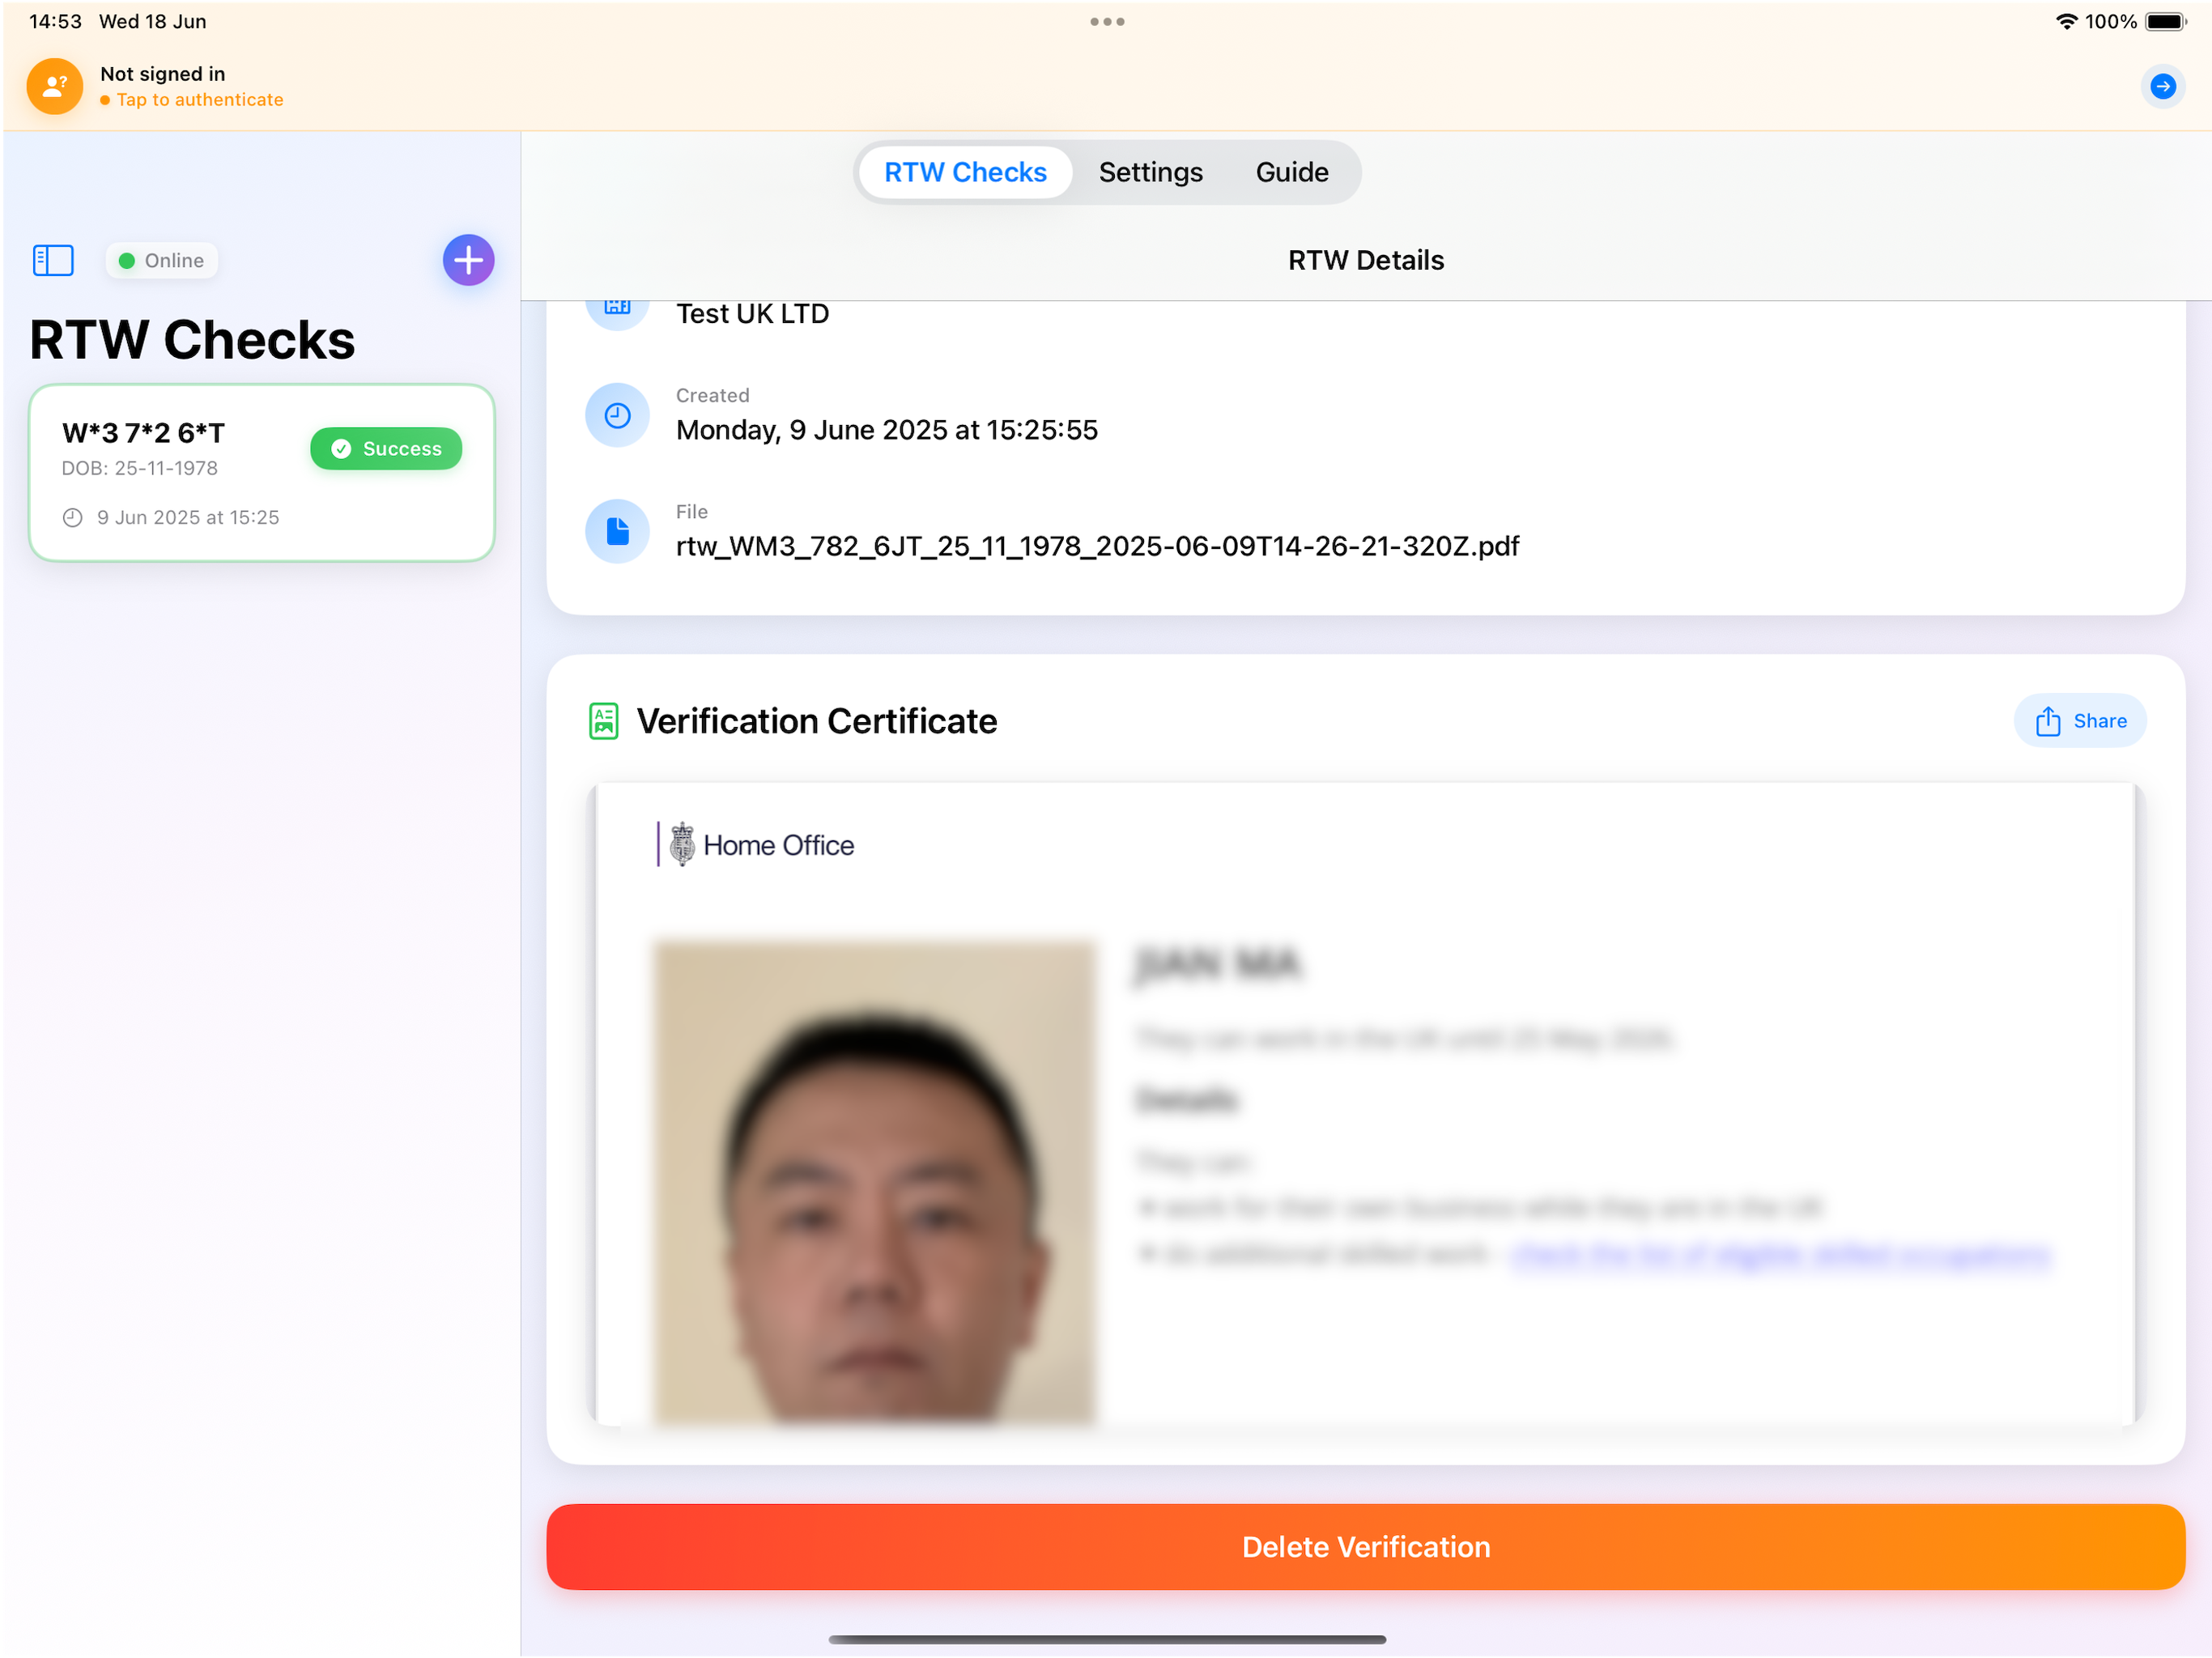
Task: Click the Success status badge
Action: click(x=386, y=448)
